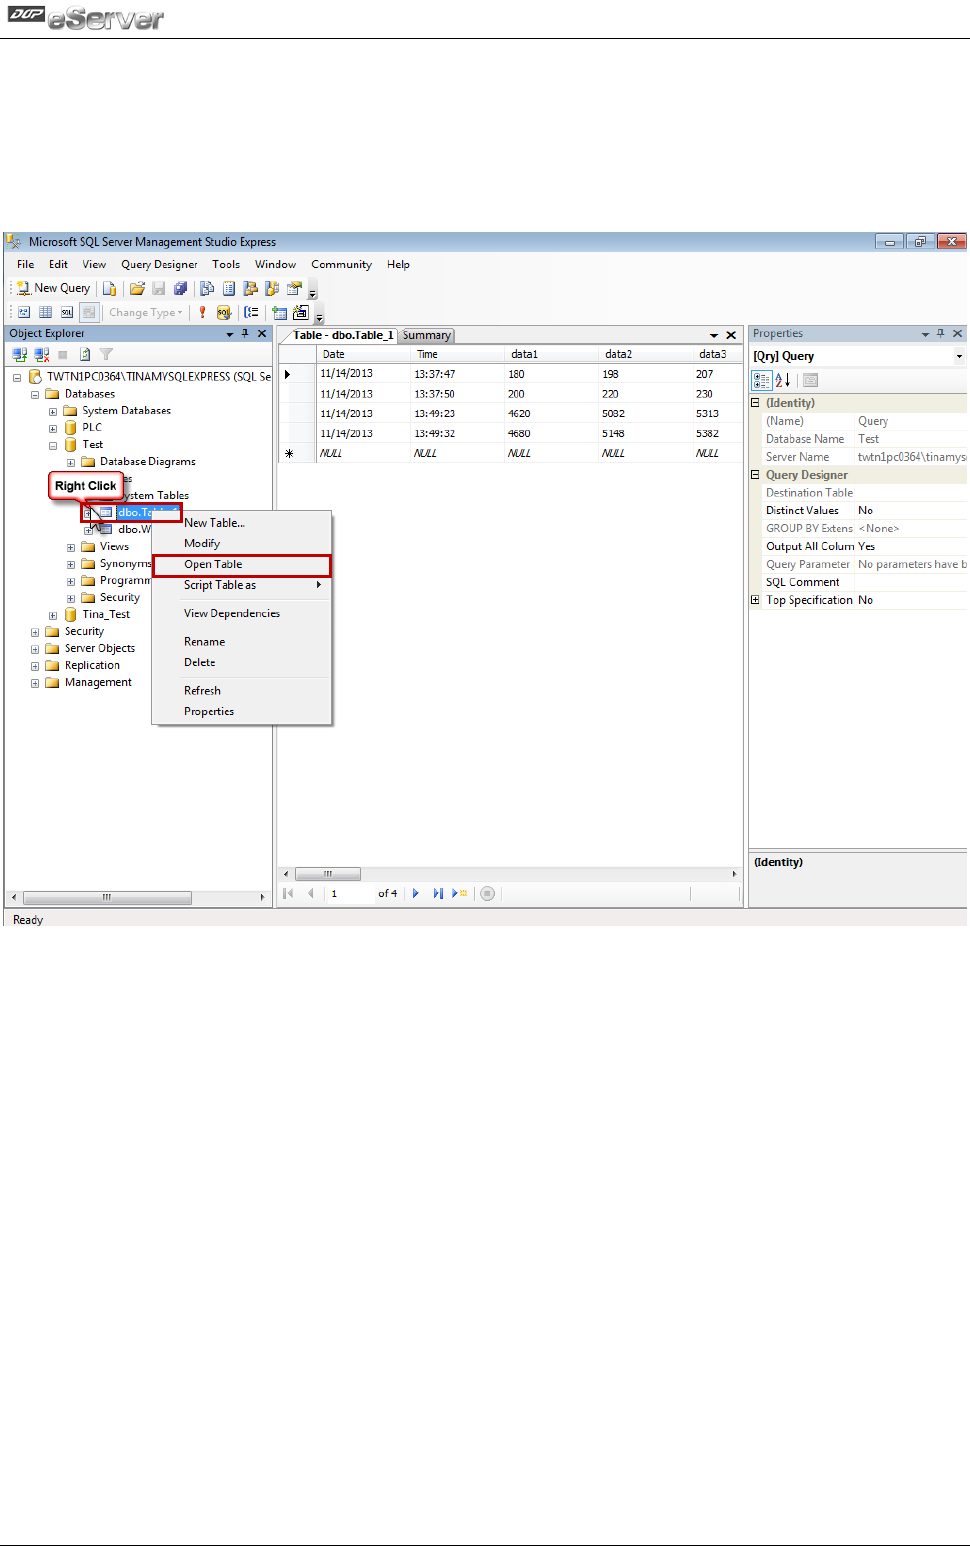Viewport: 970px width, 1546px height.
Task: Show Criteria Pane grid icon
Action: pyautogui.click(x=45, y=312)
